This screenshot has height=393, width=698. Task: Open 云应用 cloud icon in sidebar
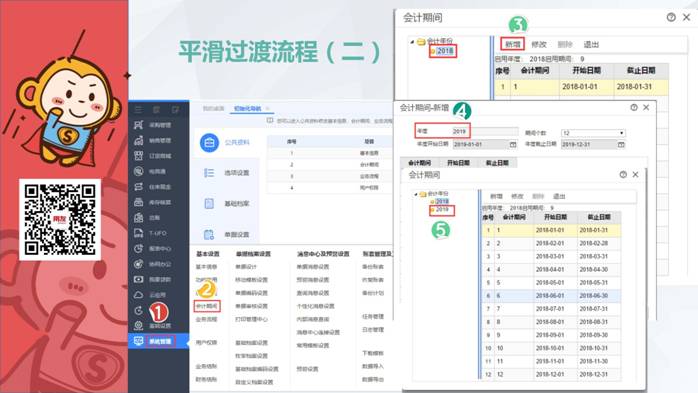point(139,295)
